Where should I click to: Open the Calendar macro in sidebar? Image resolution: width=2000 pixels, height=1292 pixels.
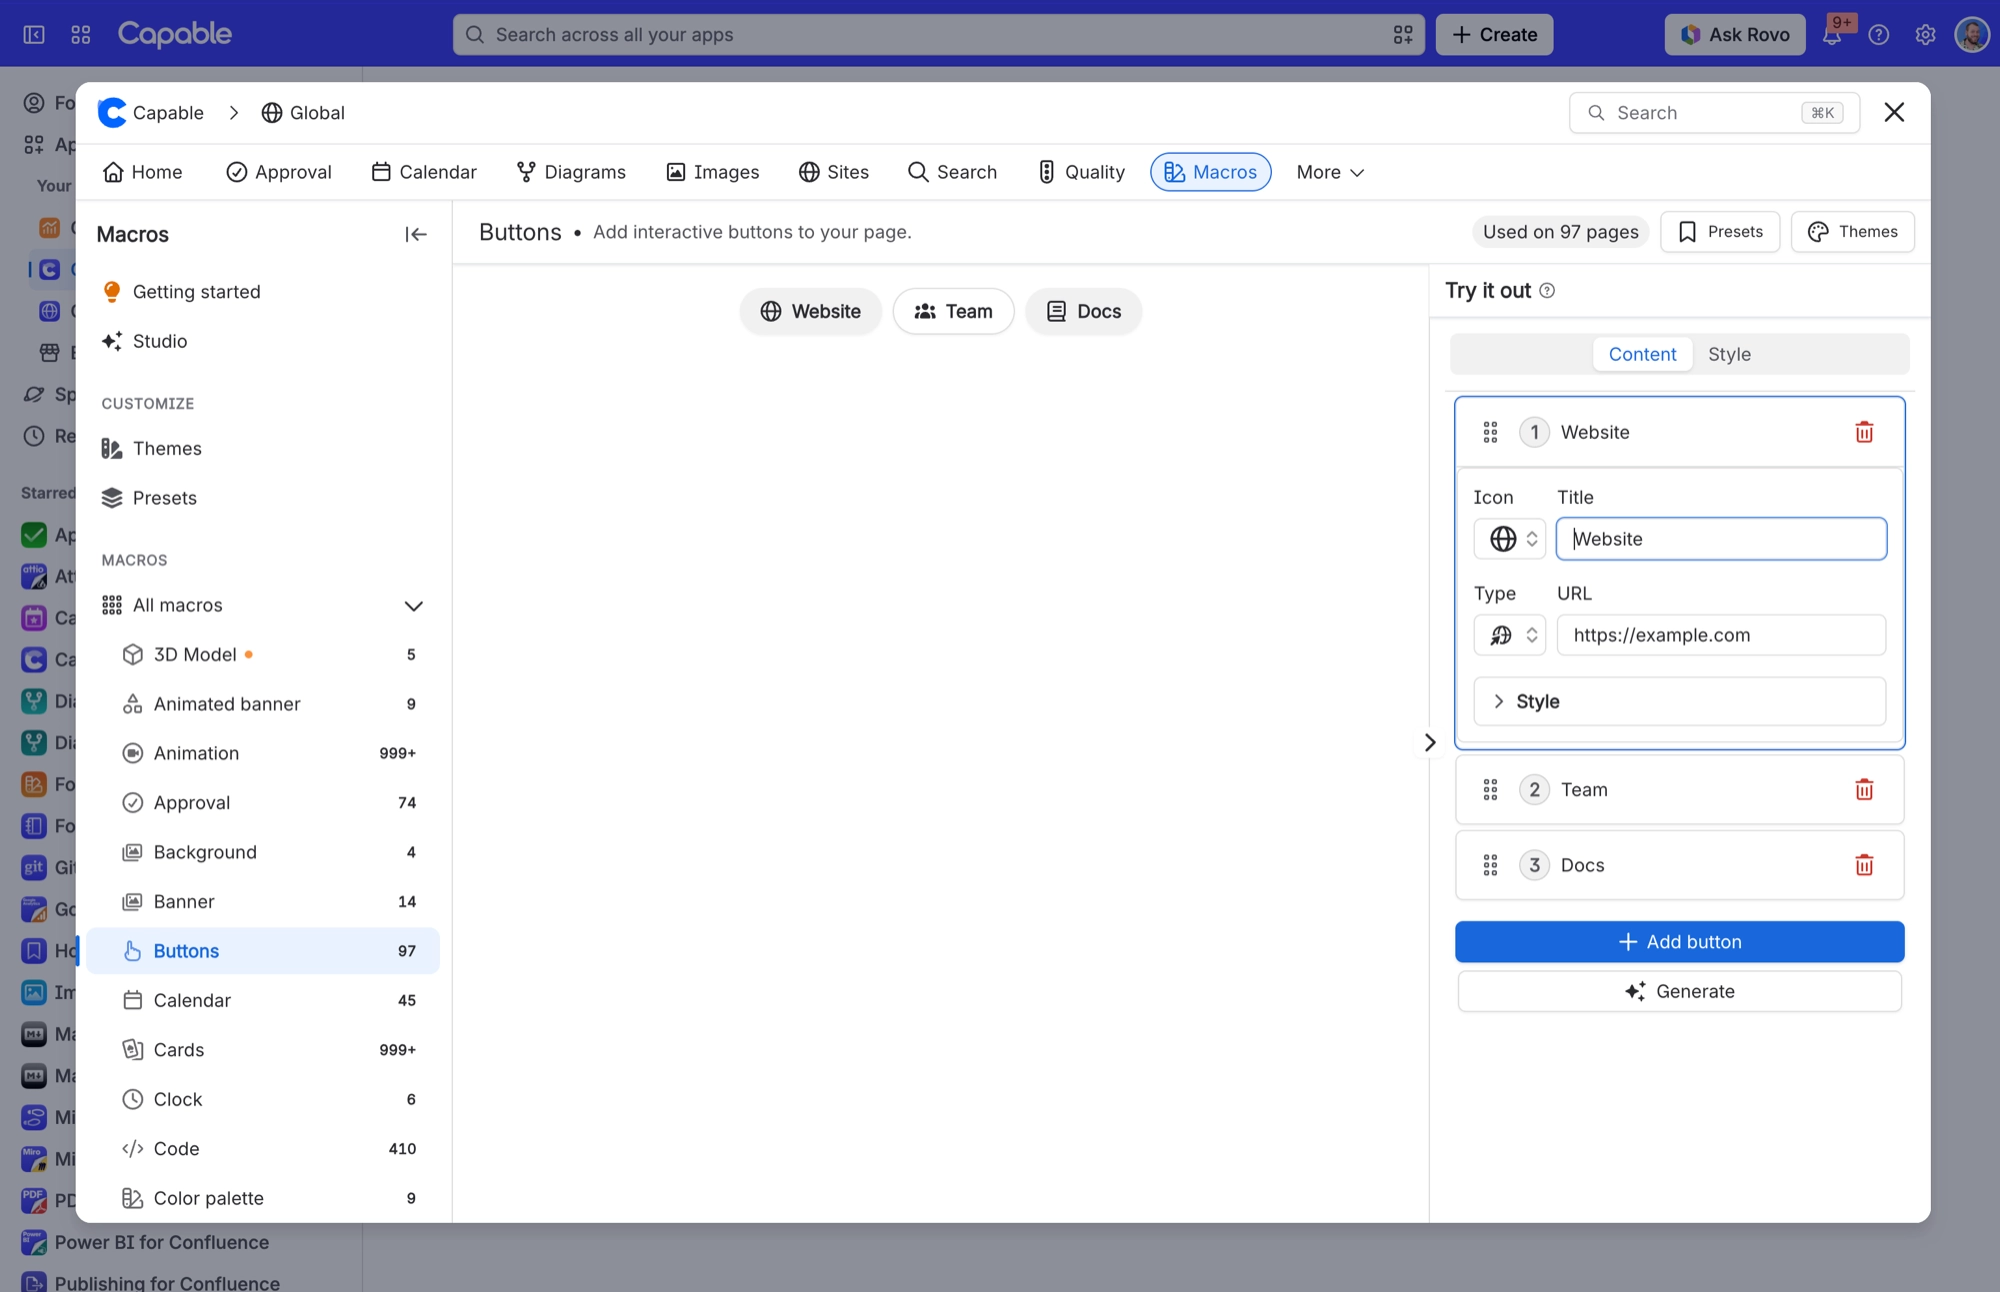(x=263, y=1000)
